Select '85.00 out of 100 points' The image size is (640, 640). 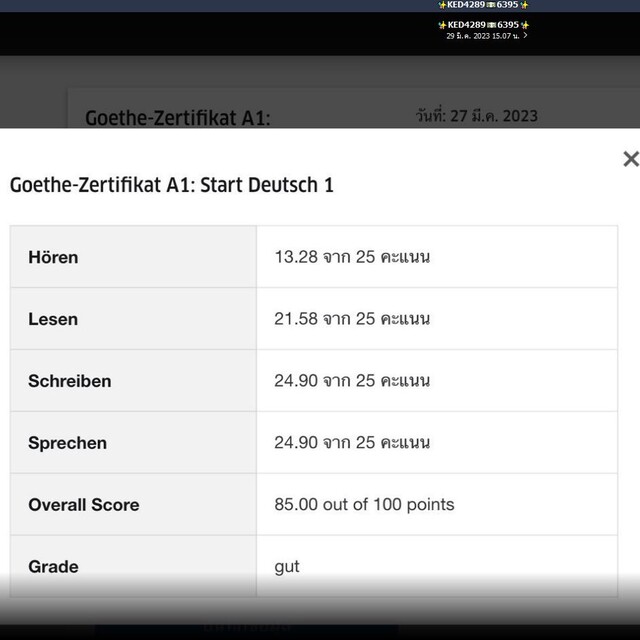click(x=364, y=504)
